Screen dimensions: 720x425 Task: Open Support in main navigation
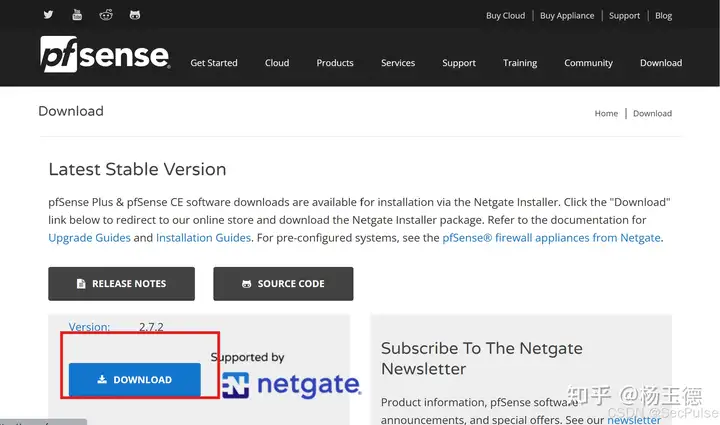pos(459,63)
